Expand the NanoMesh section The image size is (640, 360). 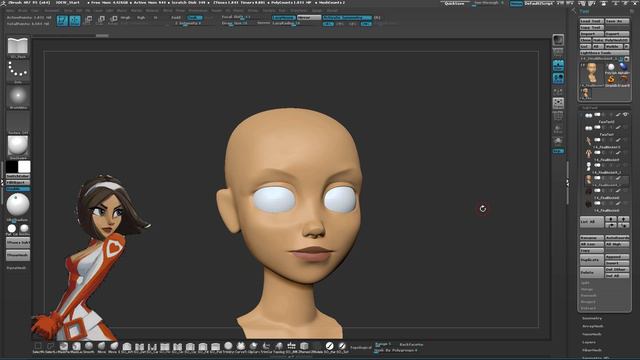[x=592, y=334]
